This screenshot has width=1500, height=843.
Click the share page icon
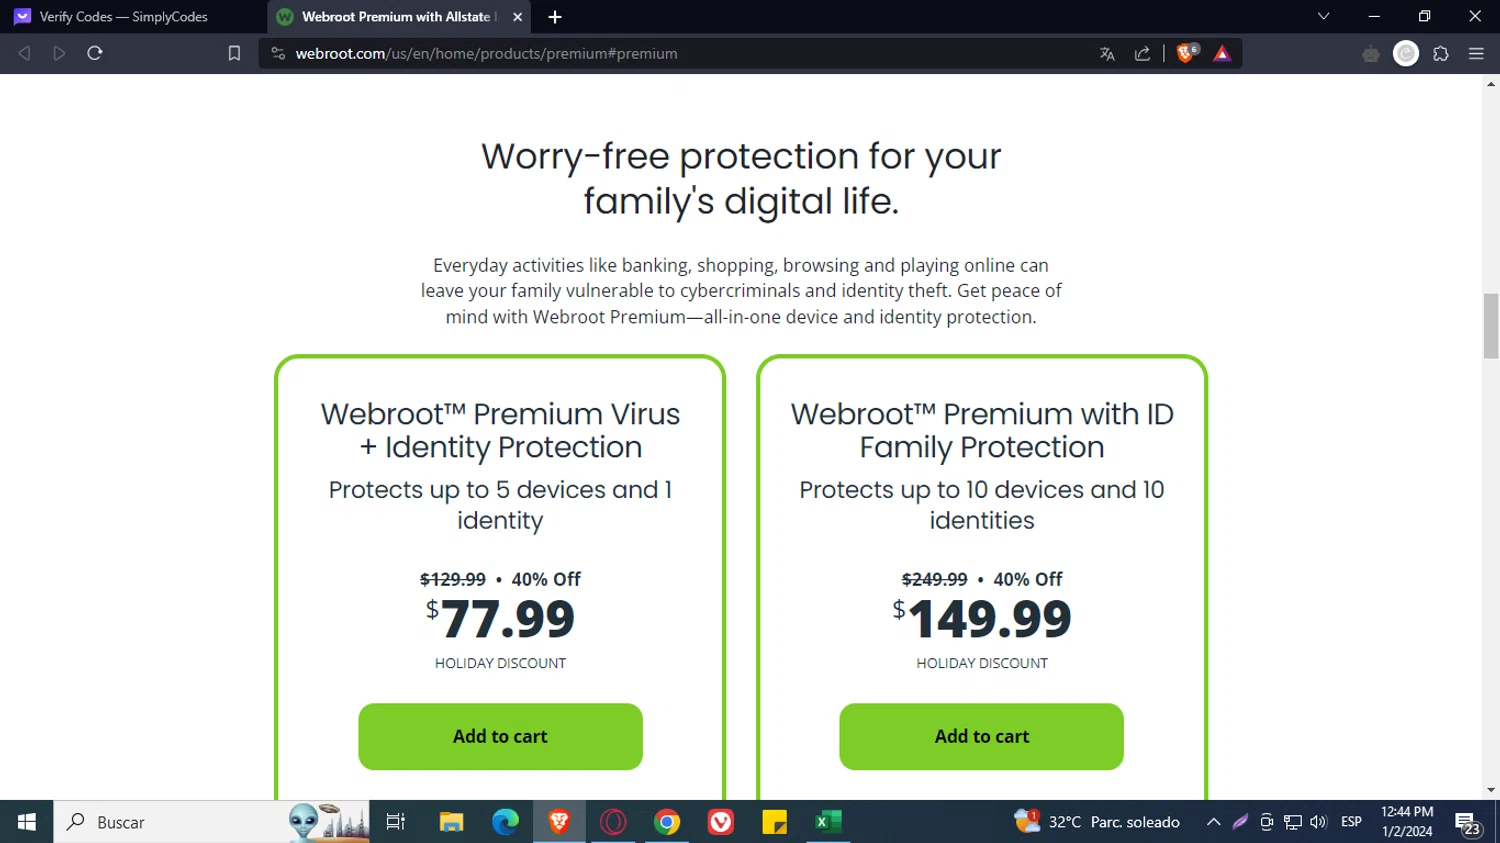pos(1142,54)
